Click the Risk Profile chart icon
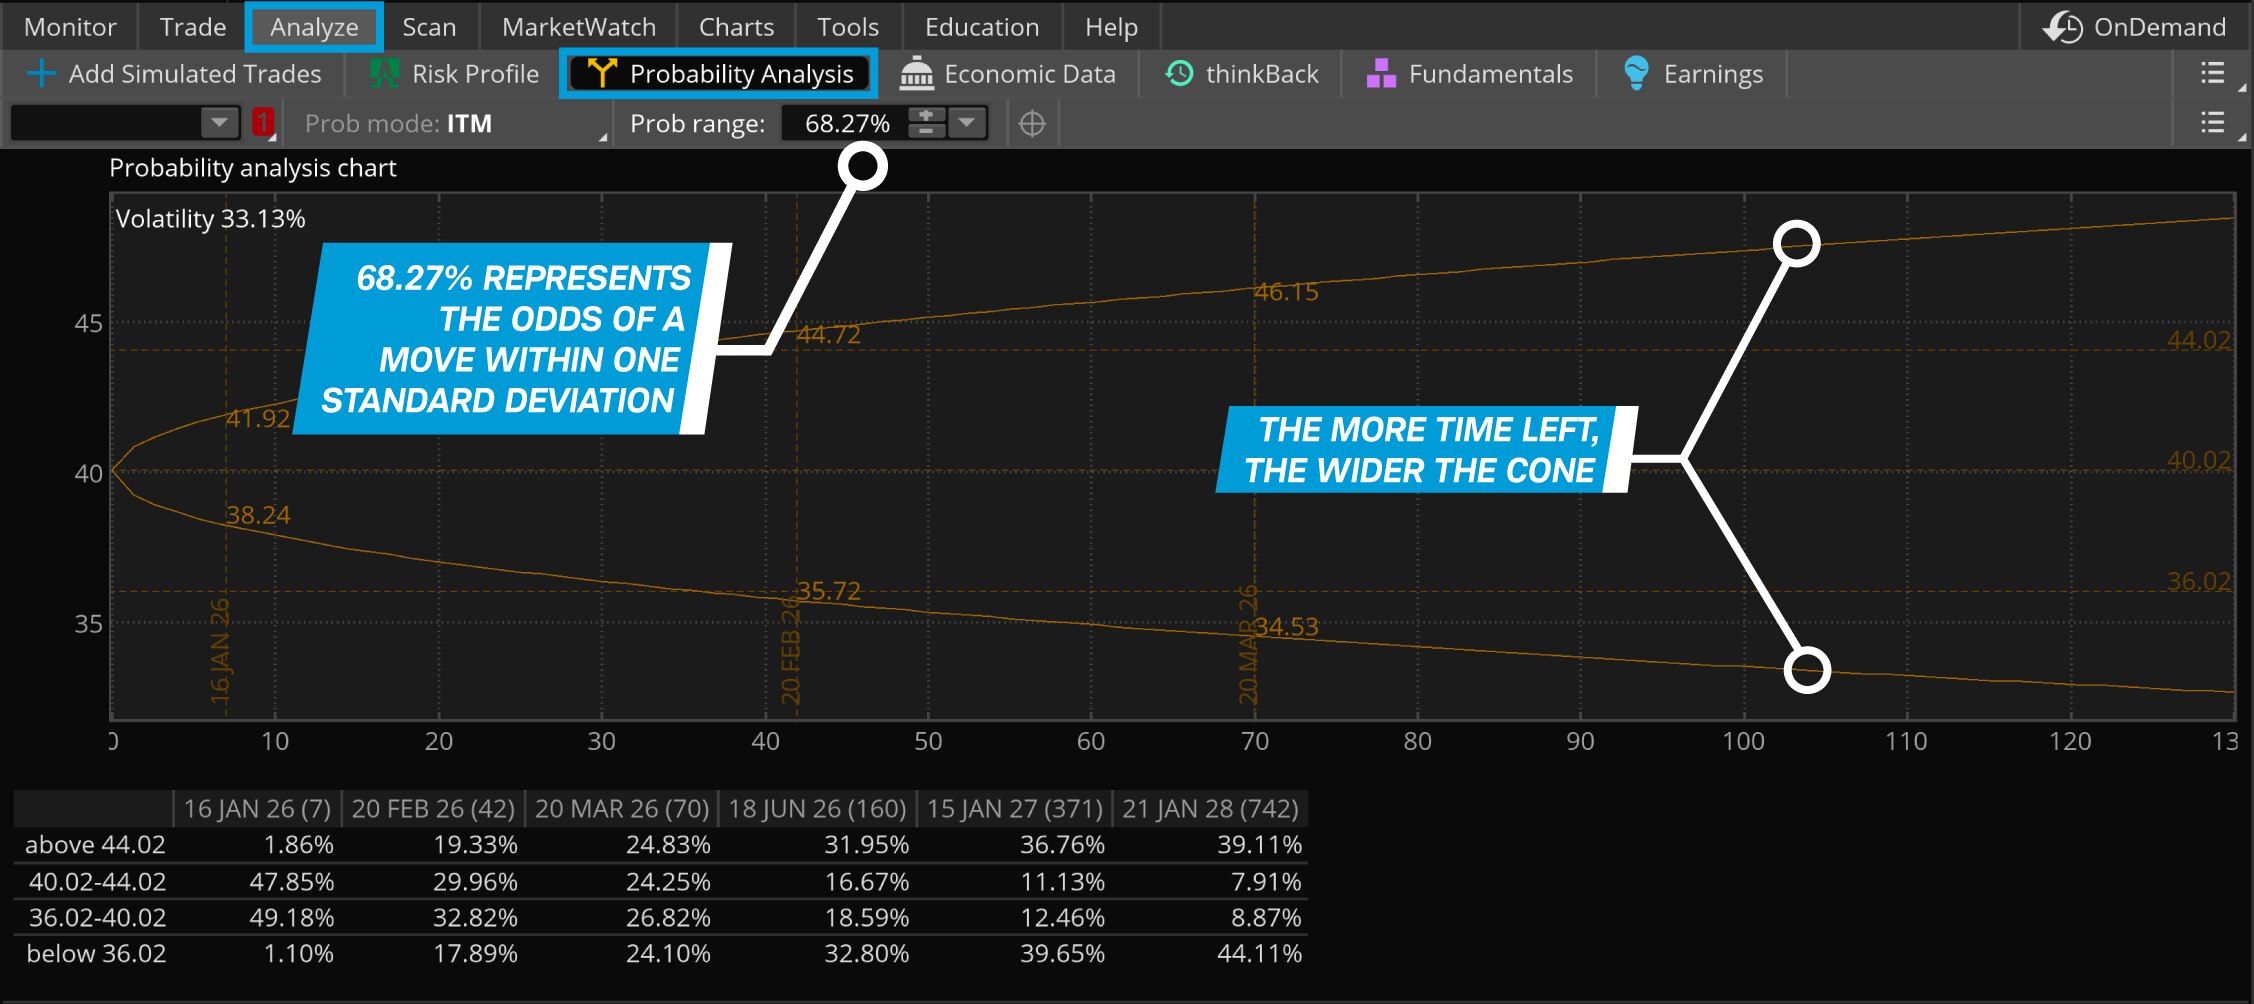Screen dimensions: 2254x1004 pyautogui.click(x=381, y=73)
